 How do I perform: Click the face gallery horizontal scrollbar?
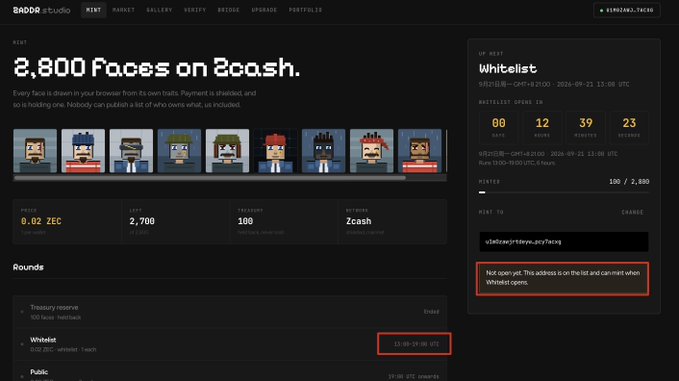[x=210, y=178]
